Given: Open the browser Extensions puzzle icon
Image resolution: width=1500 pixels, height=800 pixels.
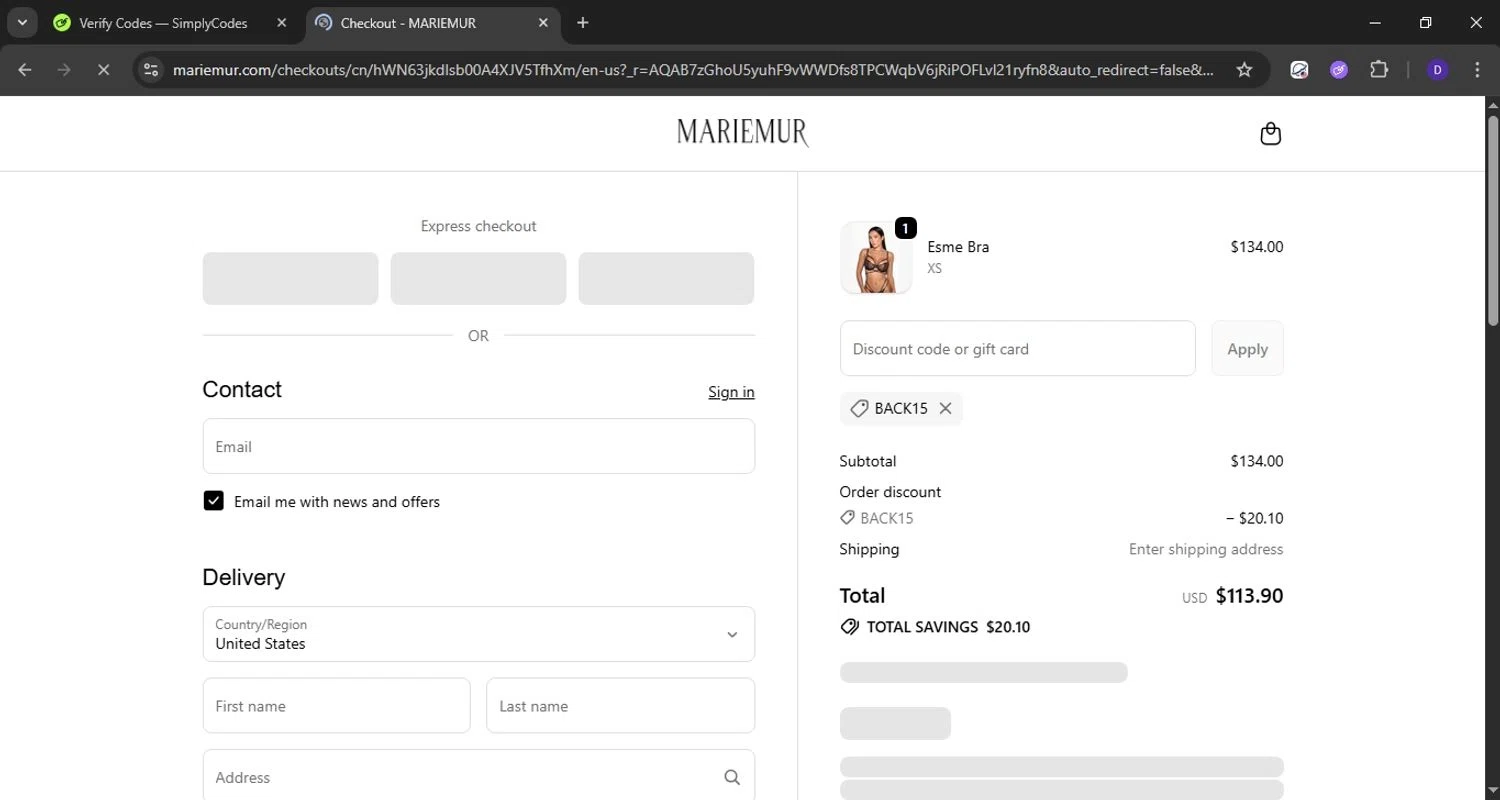Looking at the screenshot, I should [x=1379, y=69].
